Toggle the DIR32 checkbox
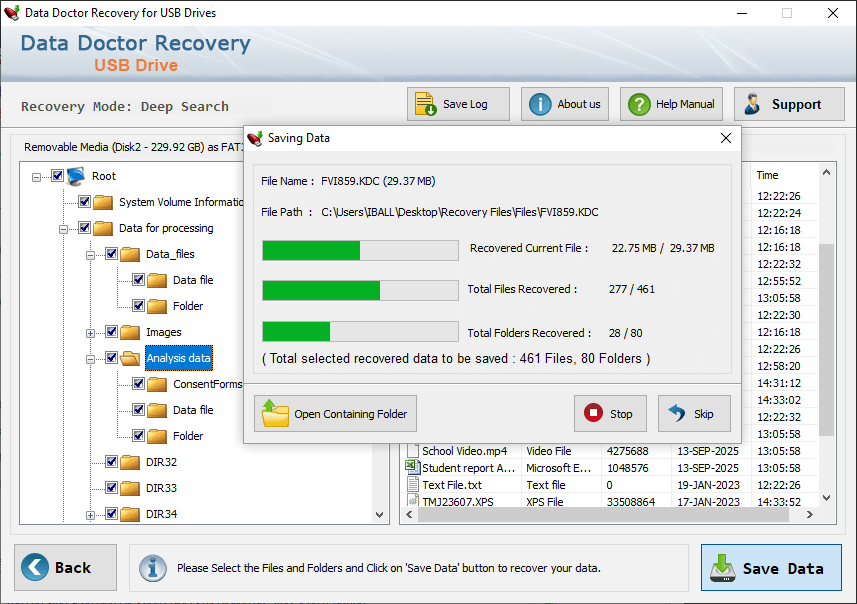 tap(111, 462)
